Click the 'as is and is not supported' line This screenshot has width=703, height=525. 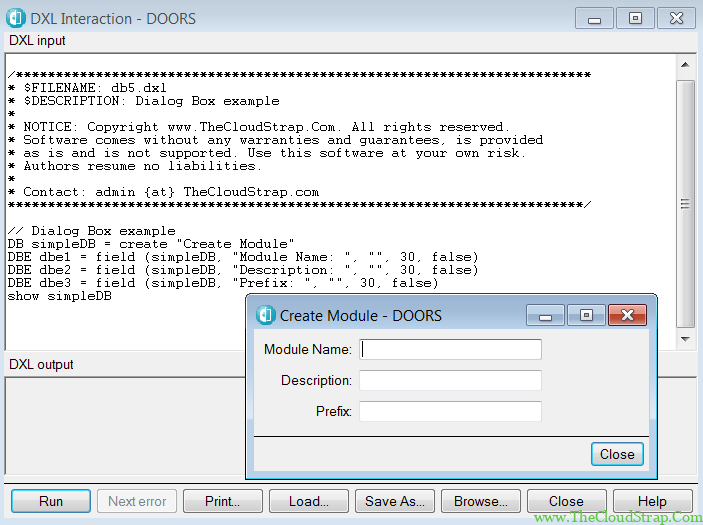[x=267, y=153]
